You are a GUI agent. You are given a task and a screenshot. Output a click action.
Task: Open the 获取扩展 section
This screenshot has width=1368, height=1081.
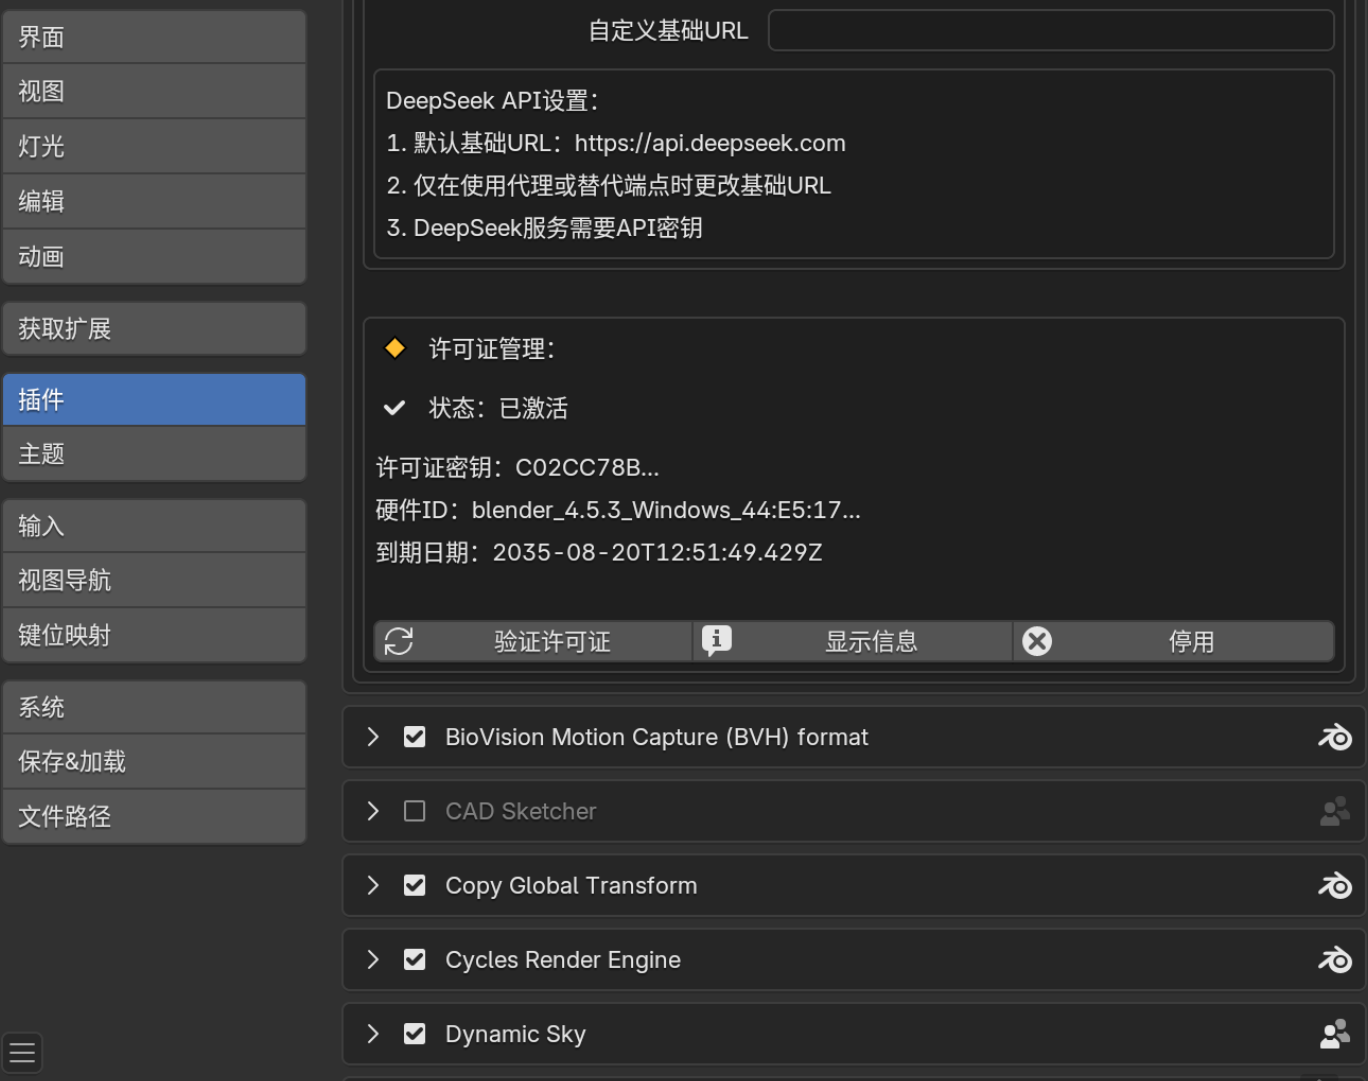pyautogui.click(x=154, y=328)
